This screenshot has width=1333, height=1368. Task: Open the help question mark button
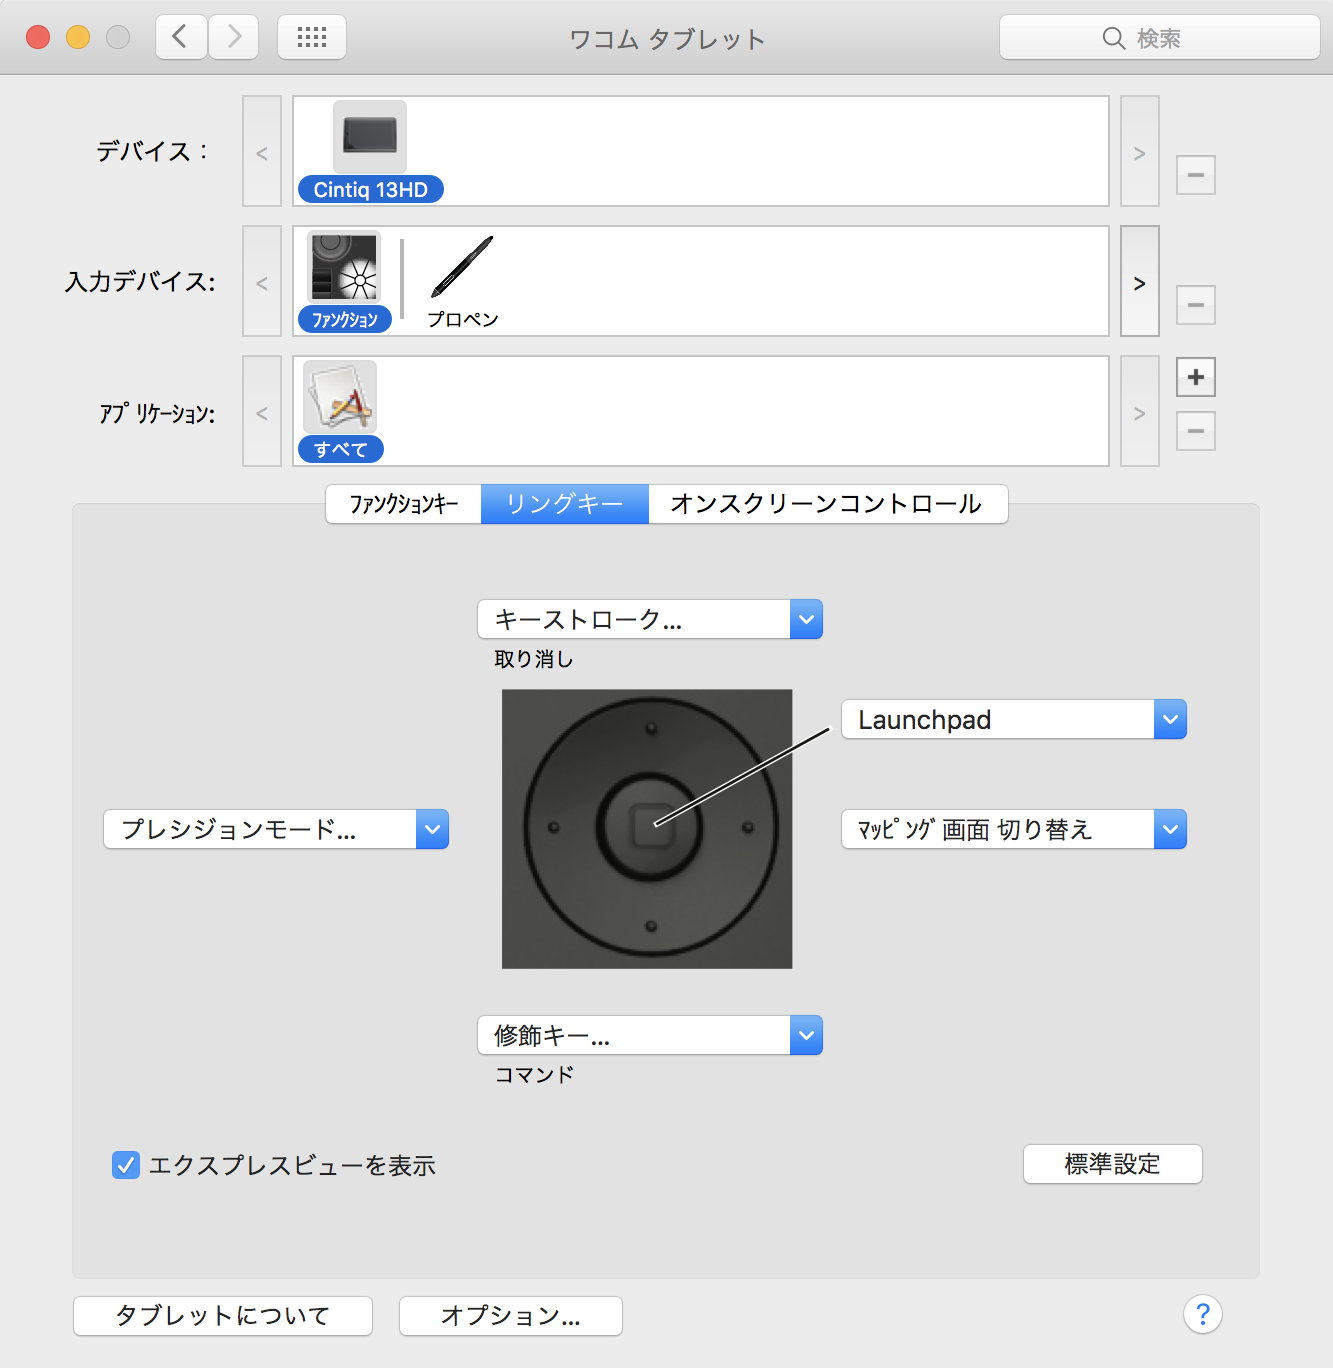point(1202,1314)
